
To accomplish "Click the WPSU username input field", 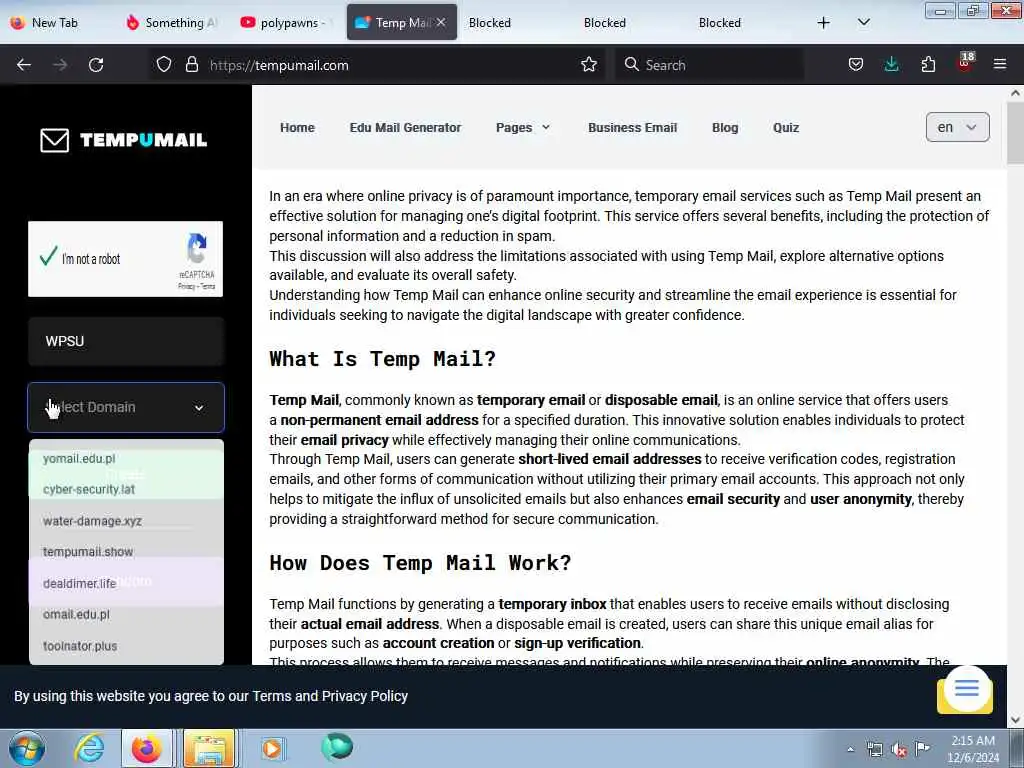I will point(126,342).
